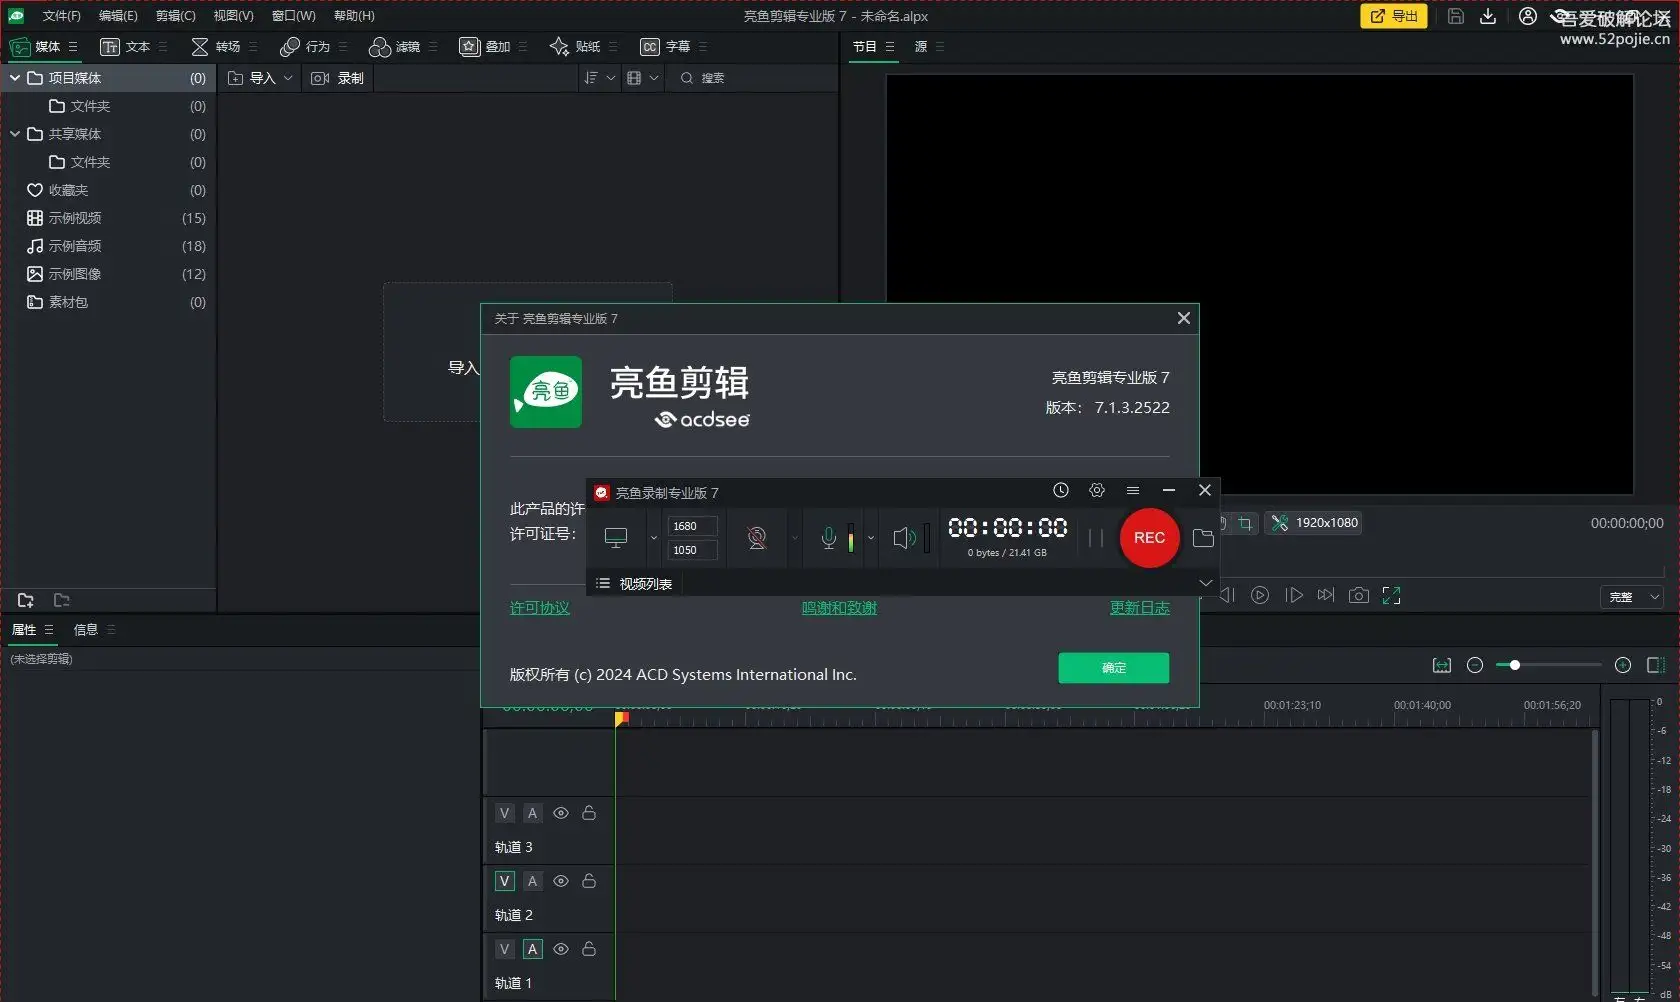
Task: Click the red REC button to start recording
Action: point(1148,538)
